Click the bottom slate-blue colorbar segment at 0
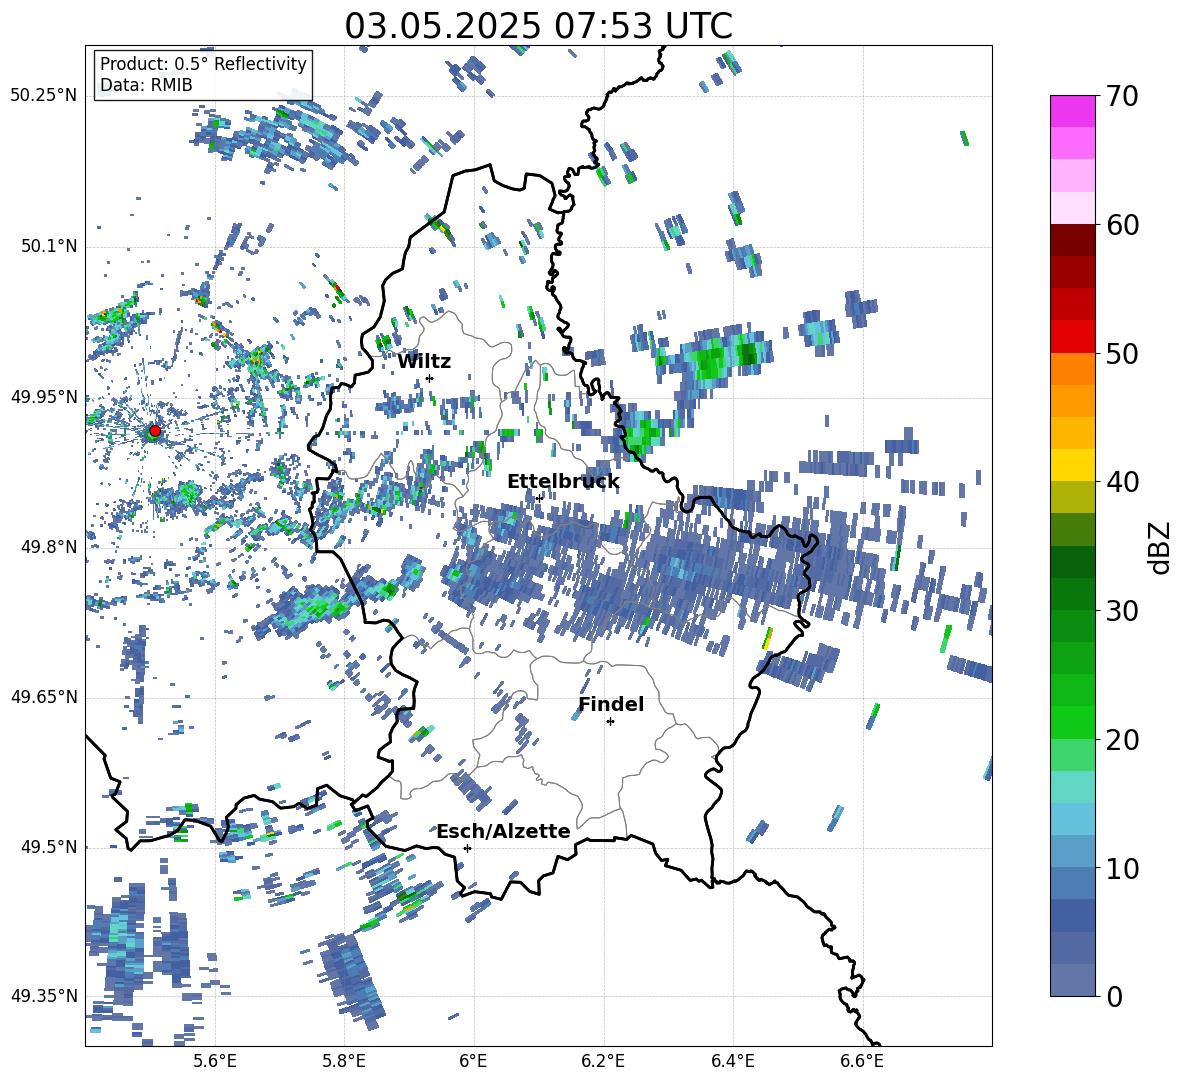 coord(1072,980)
